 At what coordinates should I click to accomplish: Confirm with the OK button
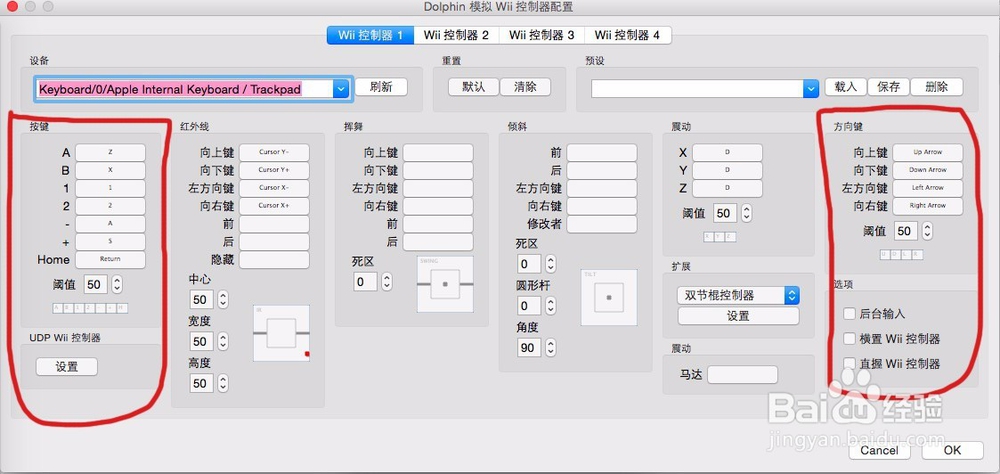click(952, 450)
